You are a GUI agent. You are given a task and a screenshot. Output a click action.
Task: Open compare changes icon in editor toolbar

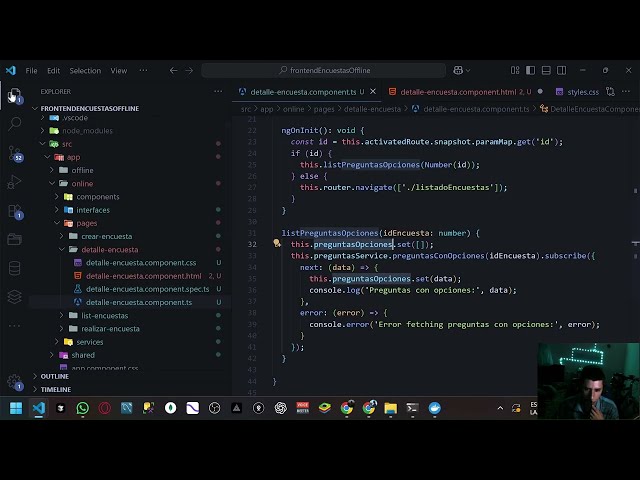(610, 92)
